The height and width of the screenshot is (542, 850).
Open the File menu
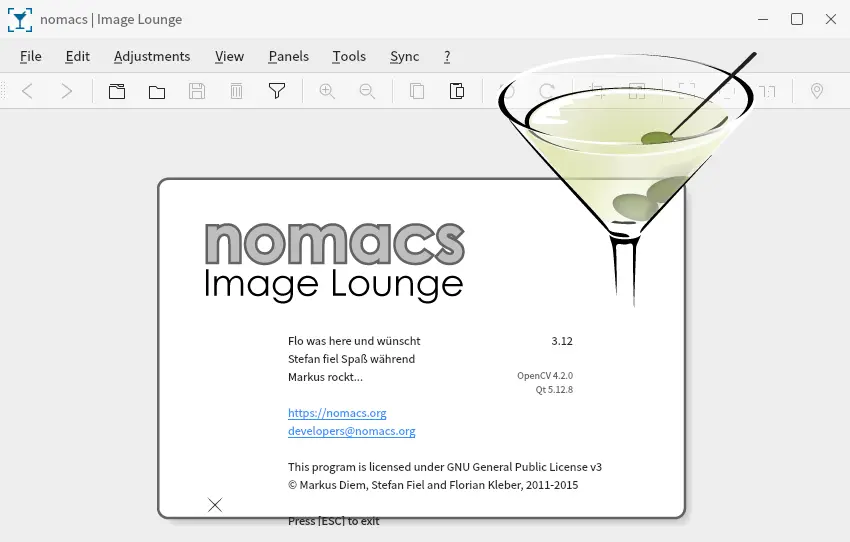pos(31,56)
